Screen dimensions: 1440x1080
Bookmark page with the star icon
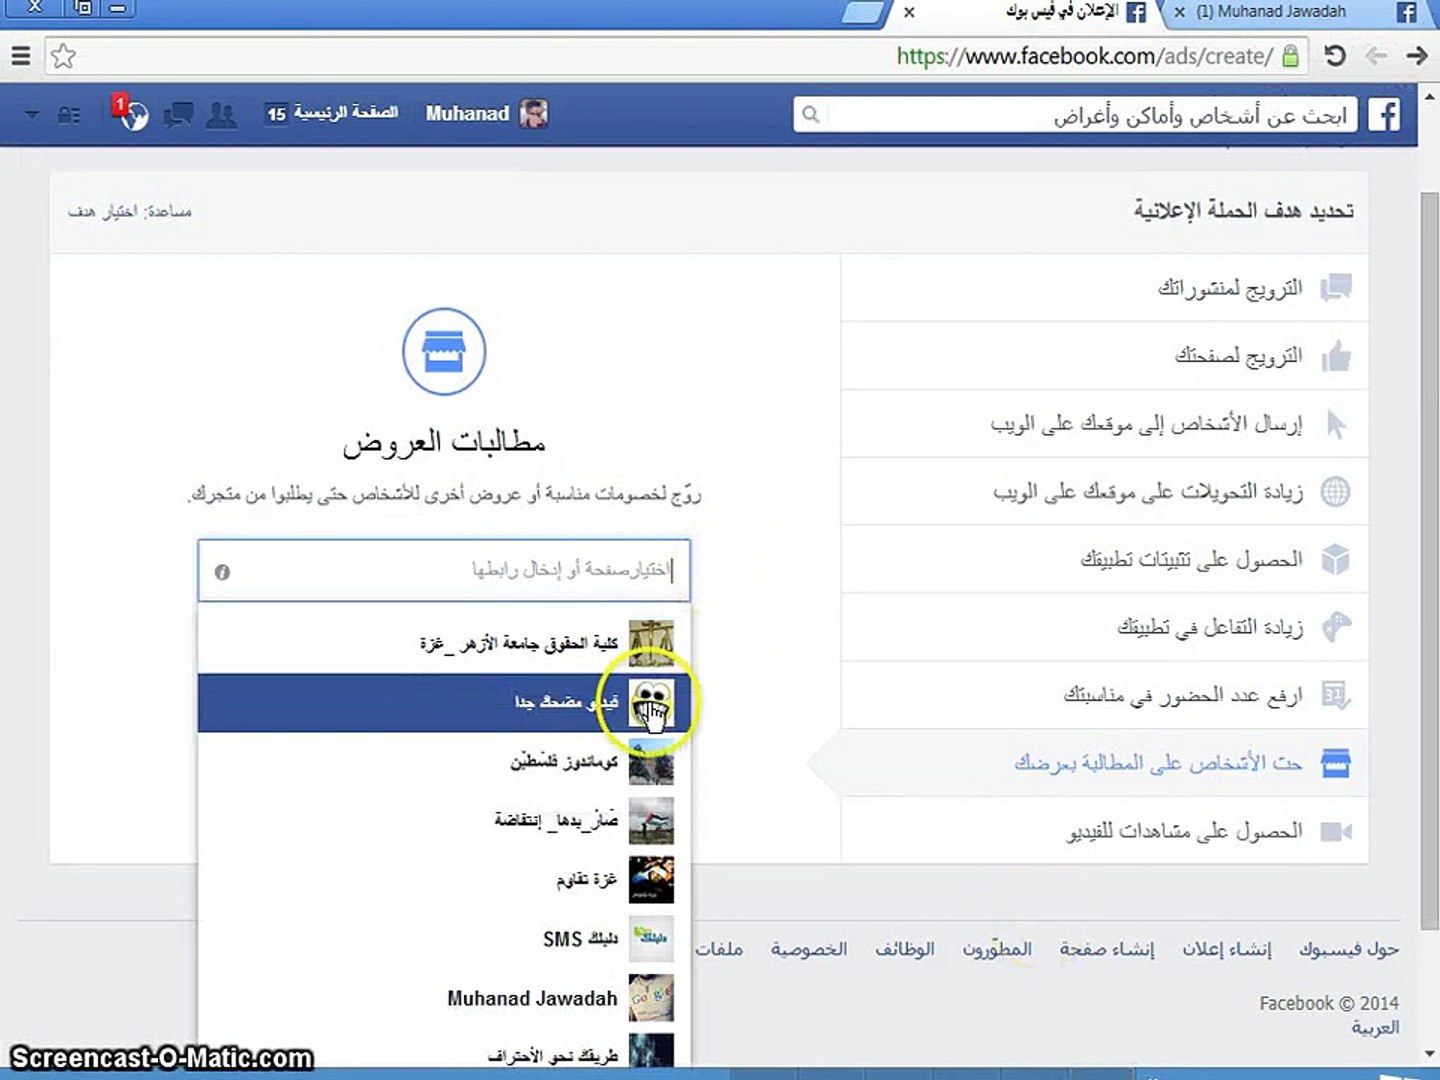pyautogui.click(x=63, y=56)
